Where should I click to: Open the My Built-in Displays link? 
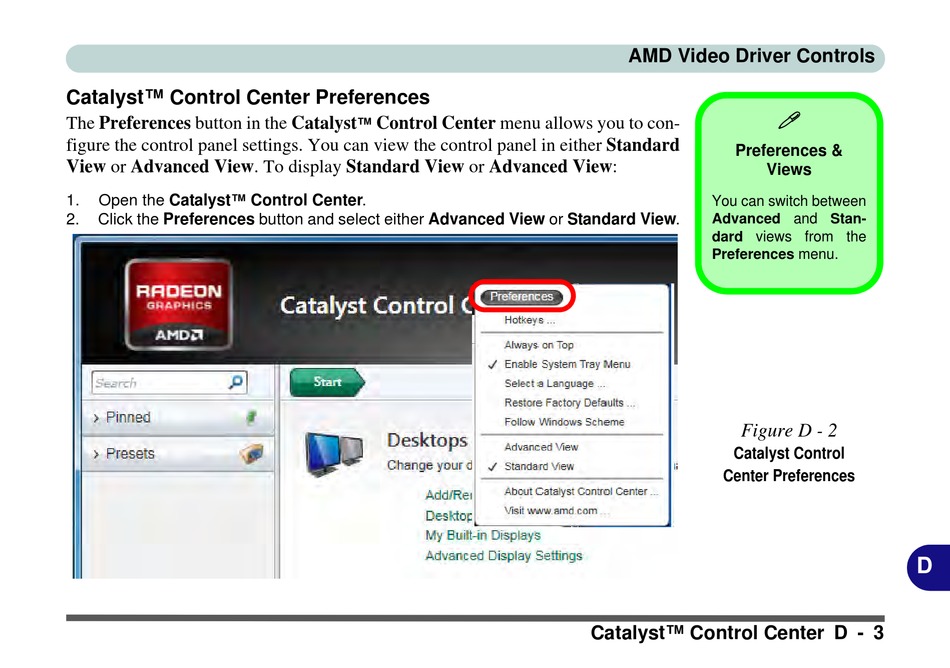[x=483, y=535]
